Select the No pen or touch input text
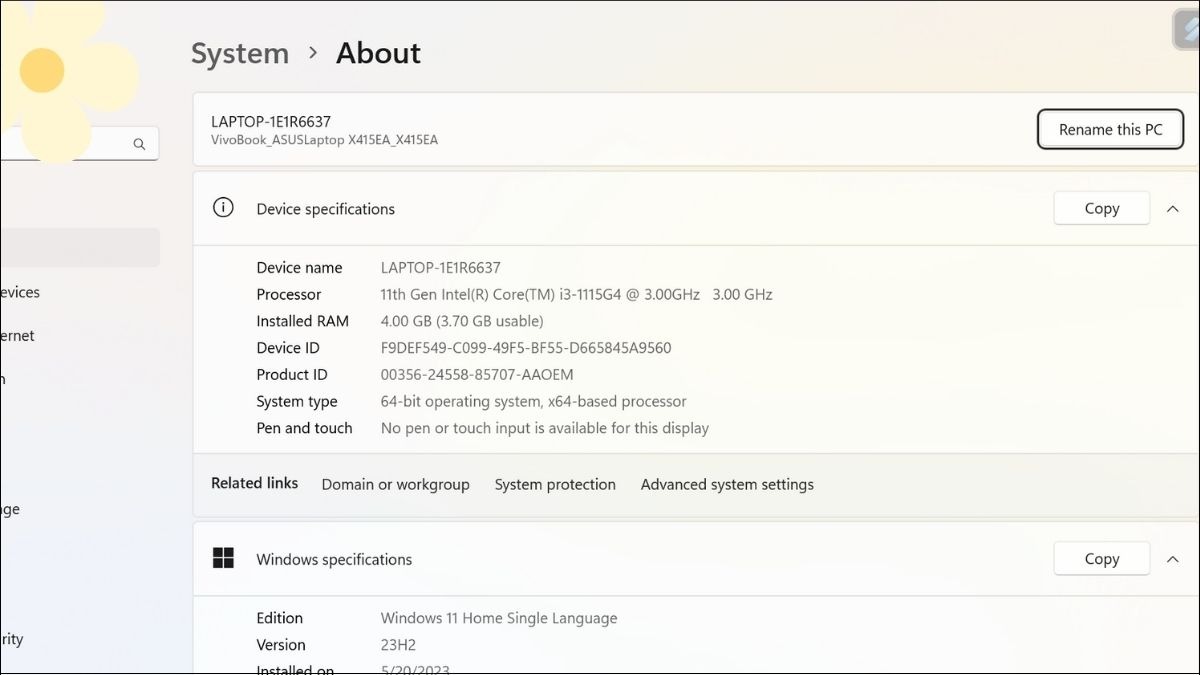Image resolution: width=1200 pixels, height=675 pixels. tap(545, 428)
